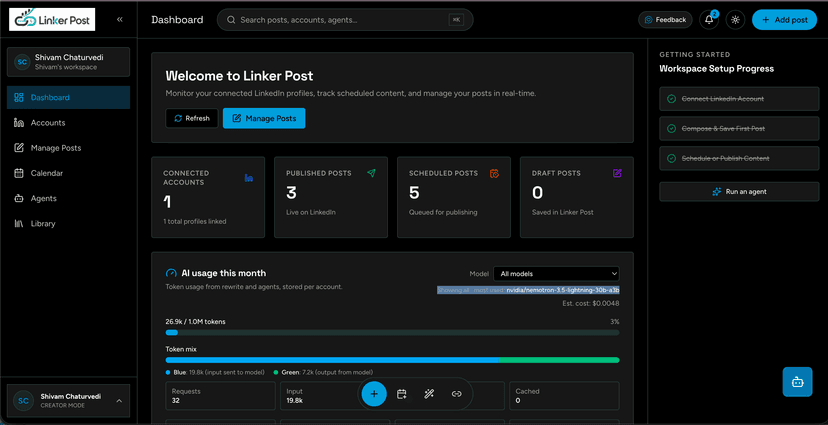Image resolution: width=828 pixels, height=425 pixels.
Task: Click the blue Manage Posts button
Action: coord(264,118)
